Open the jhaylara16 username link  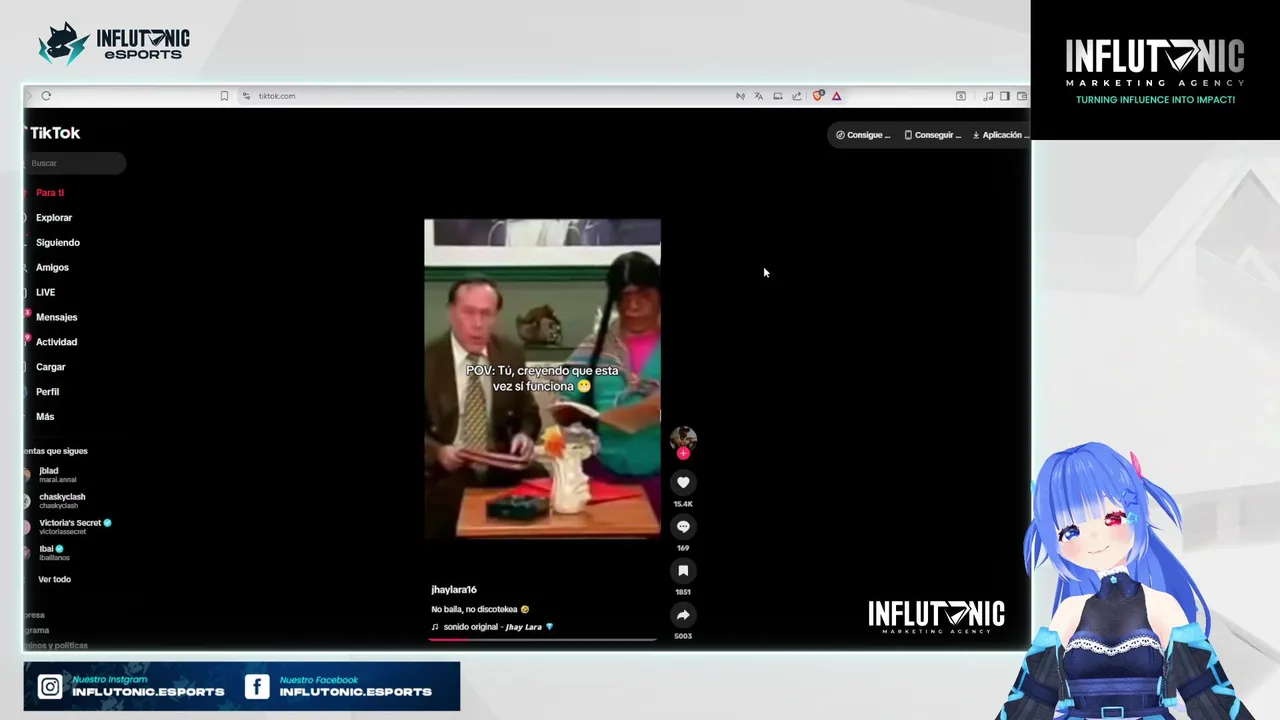(454, 590)
